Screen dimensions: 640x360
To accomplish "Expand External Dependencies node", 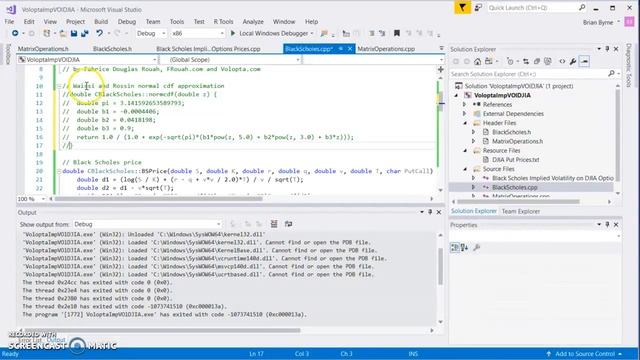I will [464, 114].
